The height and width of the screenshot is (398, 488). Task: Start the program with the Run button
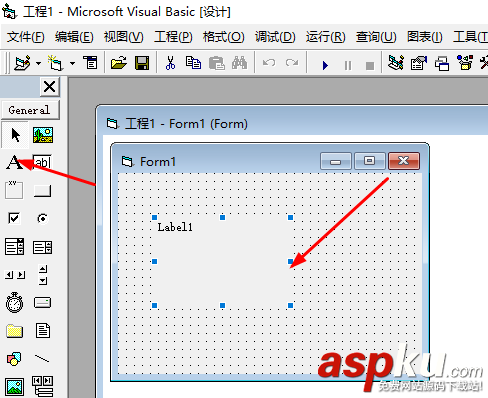point(325,65)
